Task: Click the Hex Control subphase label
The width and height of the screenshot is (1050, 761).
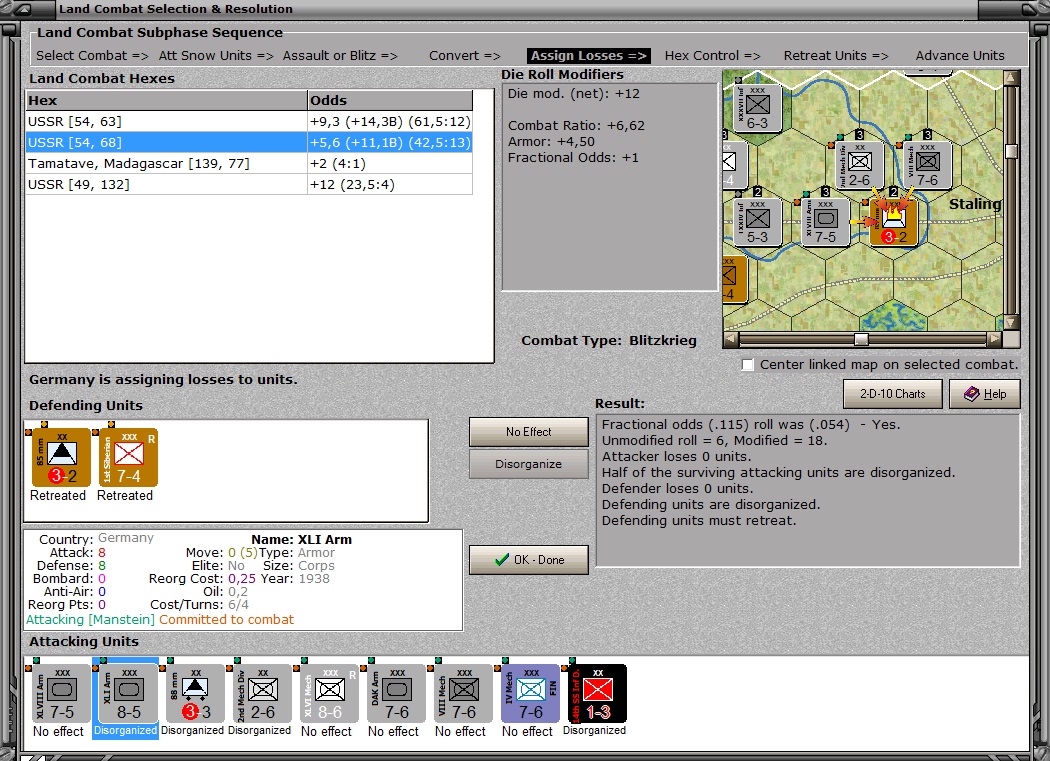Action: point(712,56)
